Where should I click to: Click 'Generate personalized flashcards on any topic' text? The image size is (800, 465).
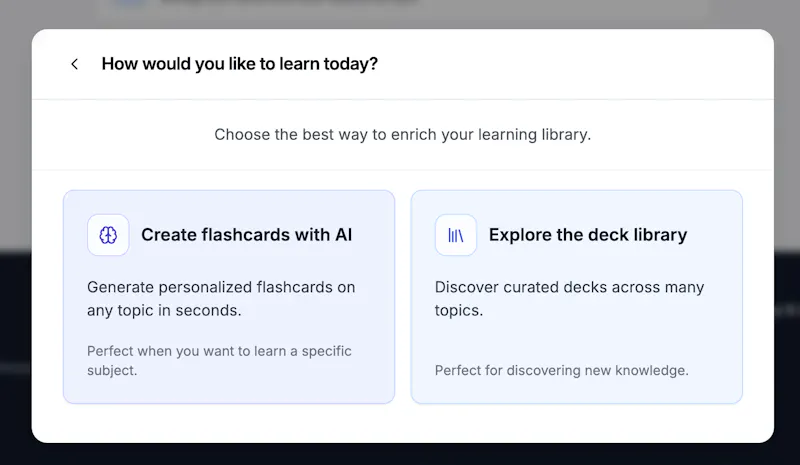tap(221, 299)
